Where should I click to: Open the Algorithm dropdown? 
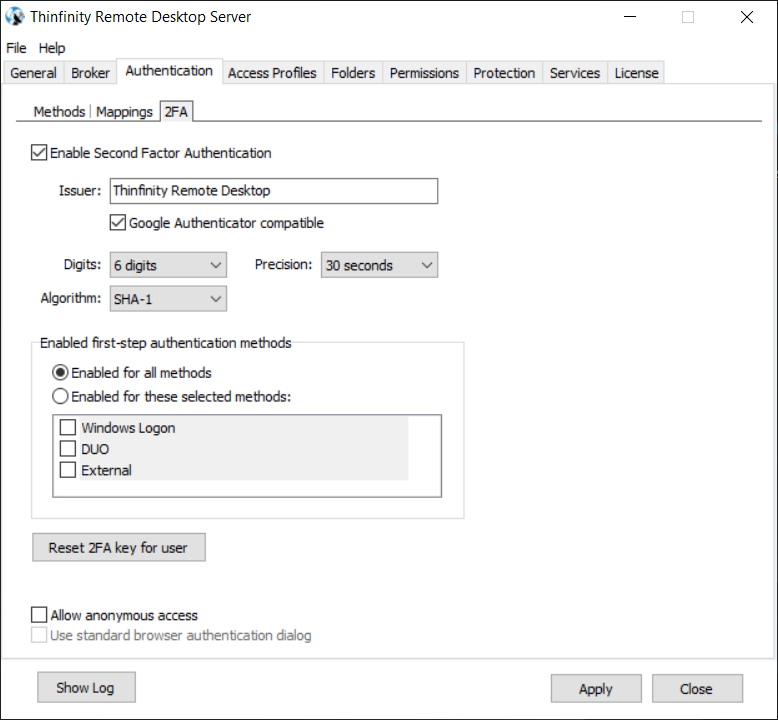tap(168, 299)
